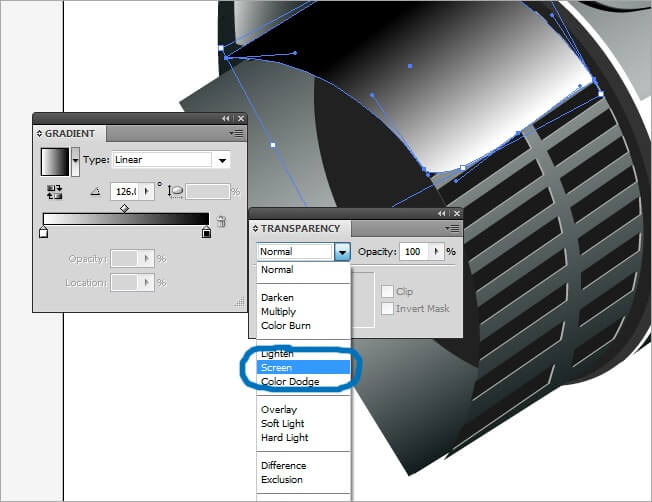Open the Gradient panel options menu
Screen dimensions: 652x502
pos(236,132)
